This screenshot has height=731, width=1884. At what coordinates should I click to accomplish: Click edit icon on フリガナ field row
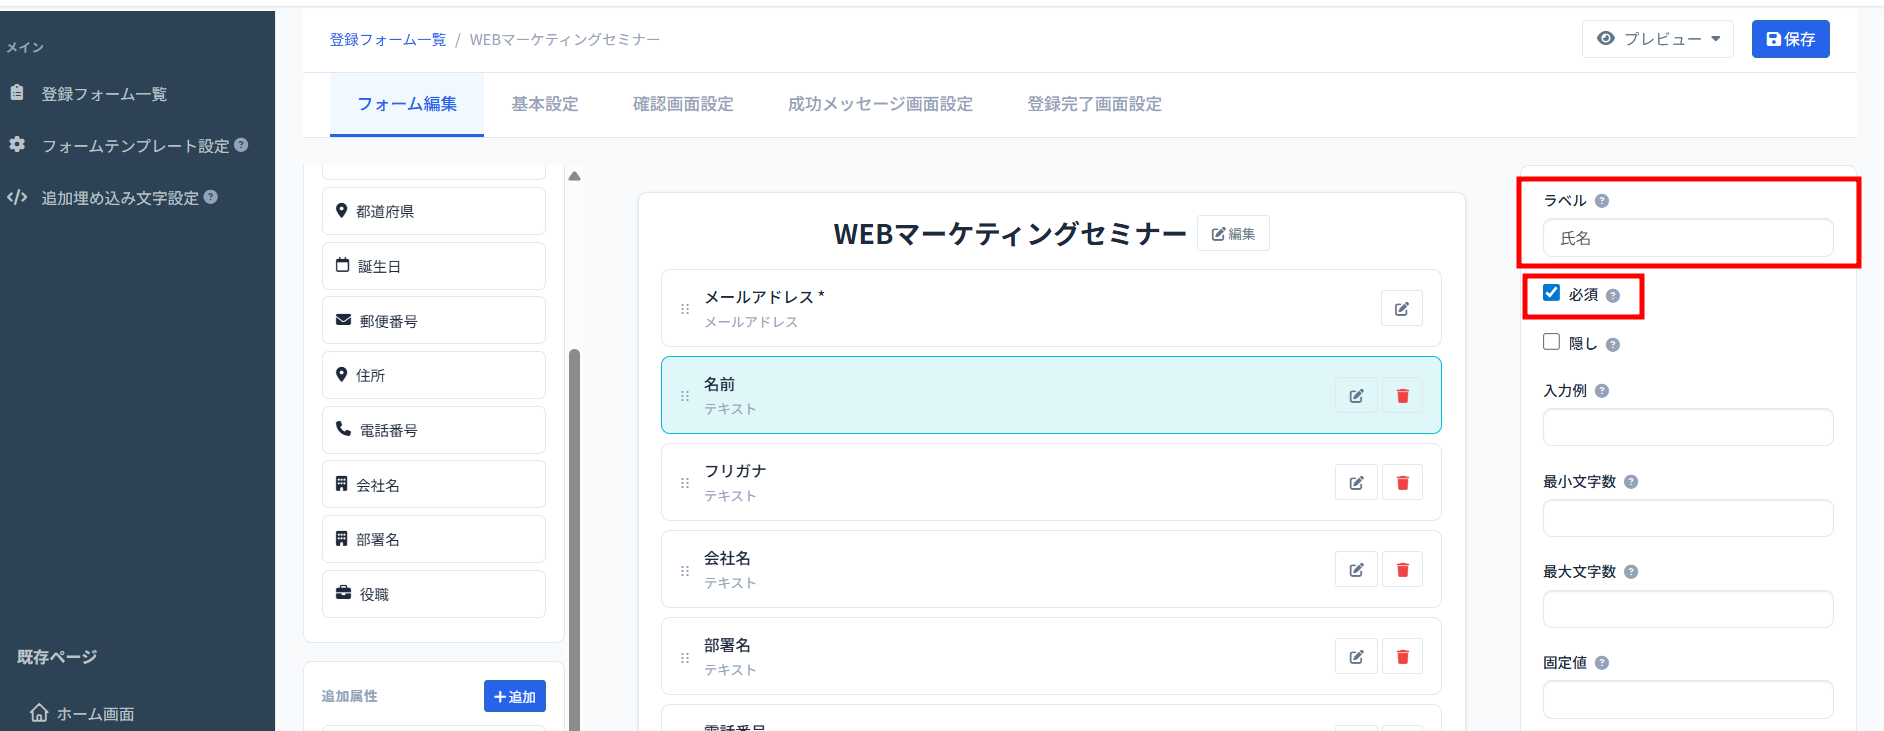(x=1356, y=483)
